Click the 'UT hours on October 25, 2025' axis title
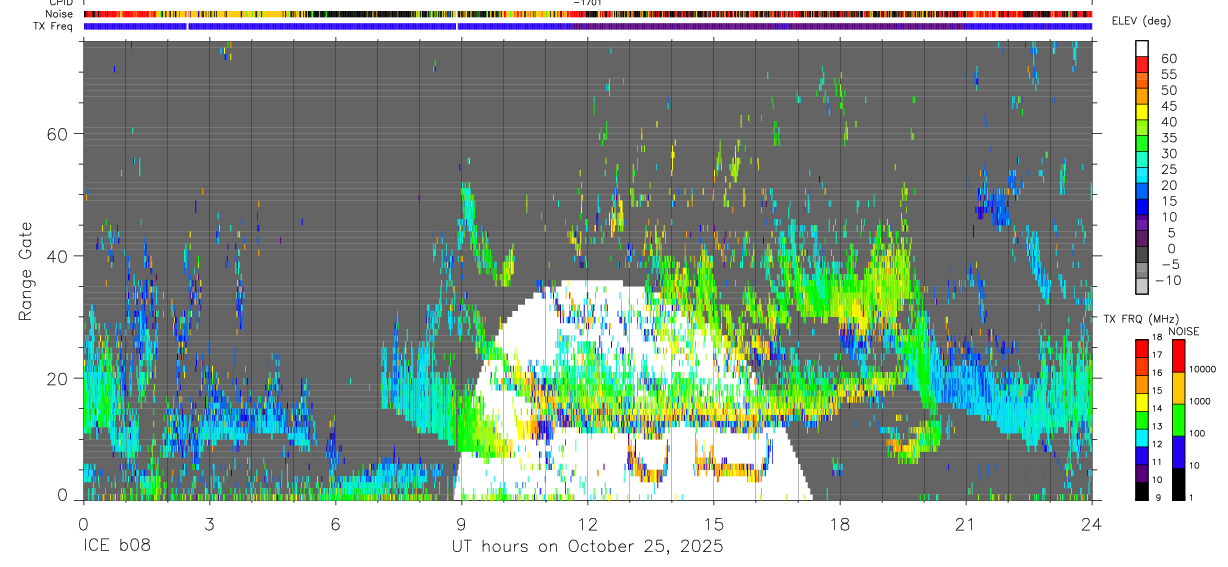Image resolution: width=1228 pixels, height=567 pixels. (588, 548)
